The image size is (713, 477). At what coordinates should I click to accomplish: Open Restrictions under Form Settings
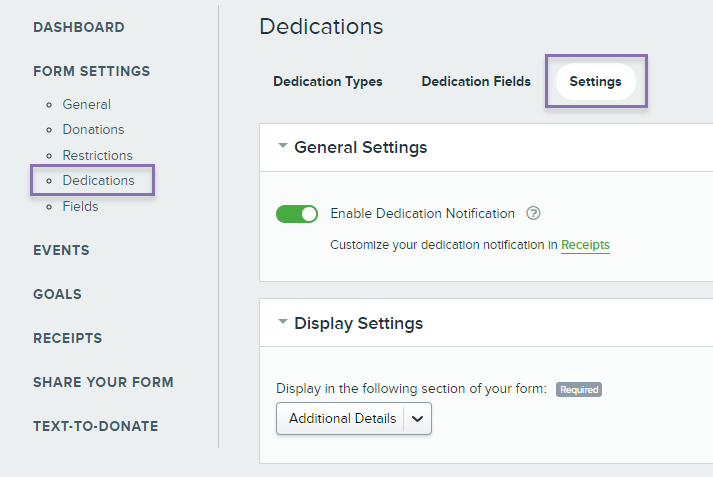click(97, 156)
